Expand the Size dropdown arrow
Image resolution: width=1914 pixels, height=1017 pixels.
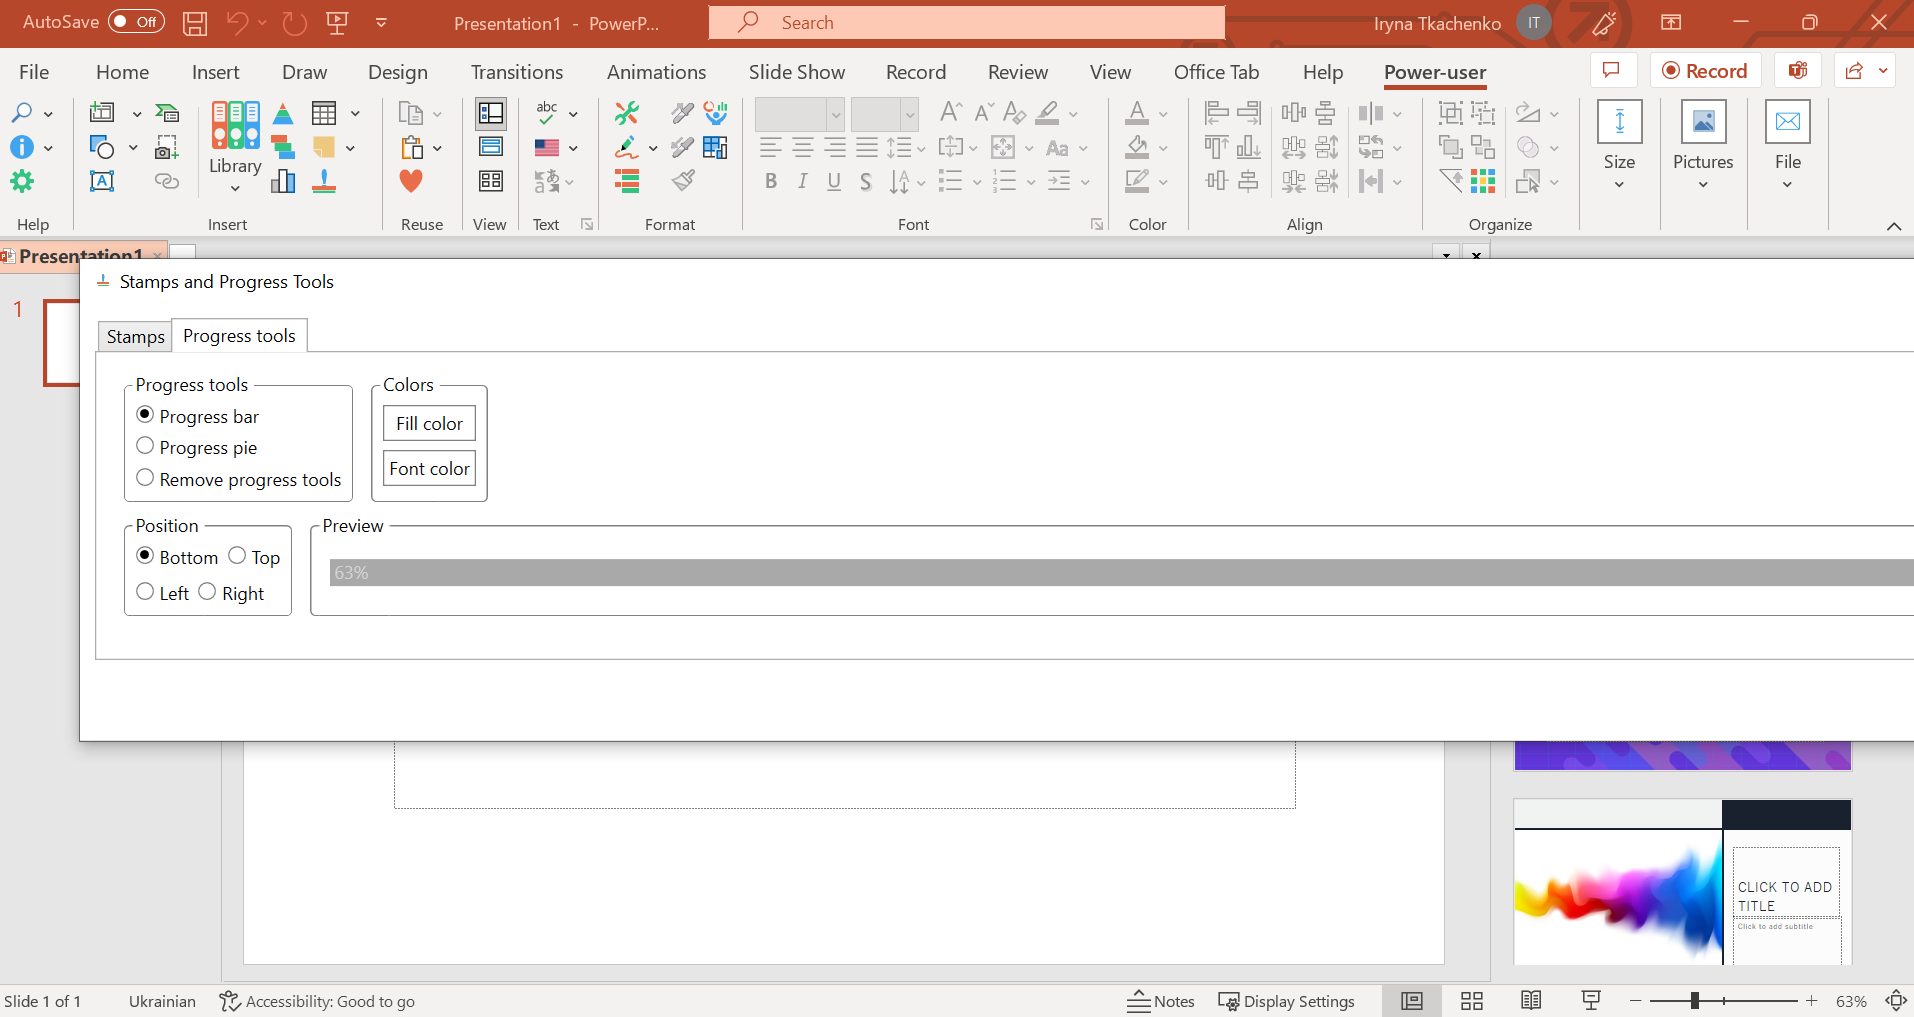(x=1619, y=185)
